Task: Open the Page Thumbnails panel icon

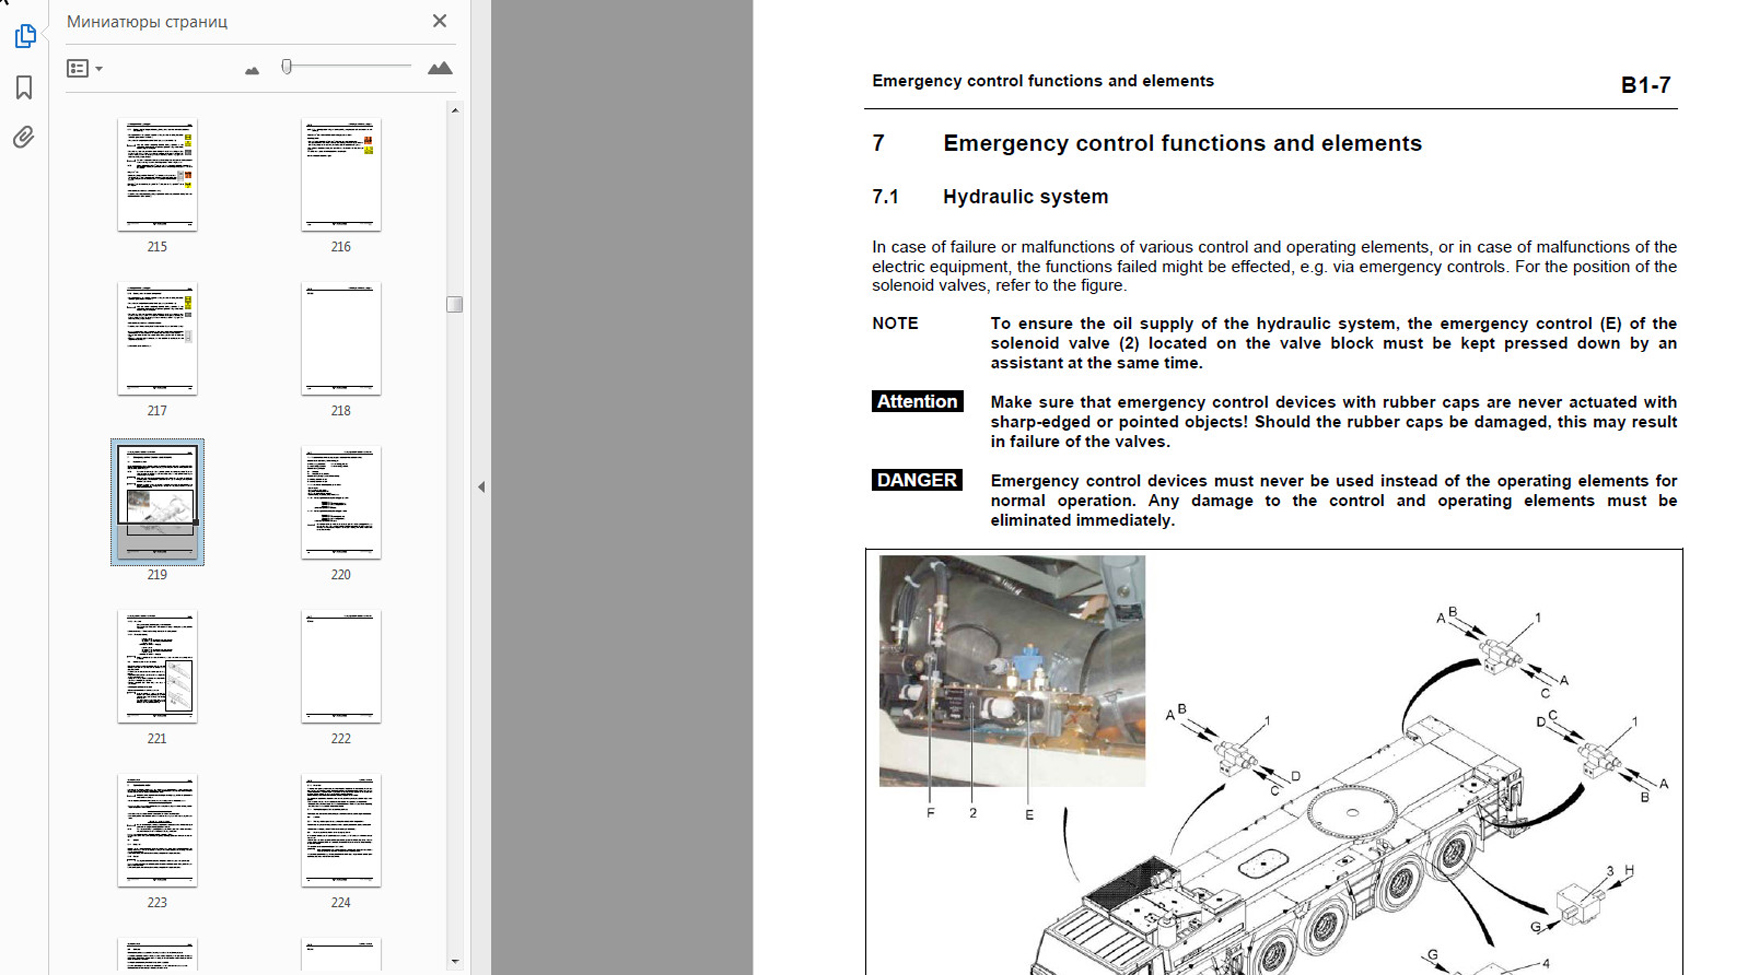Action: [25, 36]
